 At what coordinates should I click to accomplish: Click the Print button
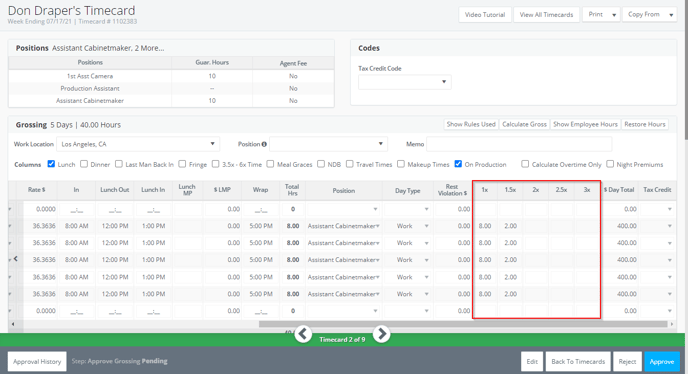595,14
